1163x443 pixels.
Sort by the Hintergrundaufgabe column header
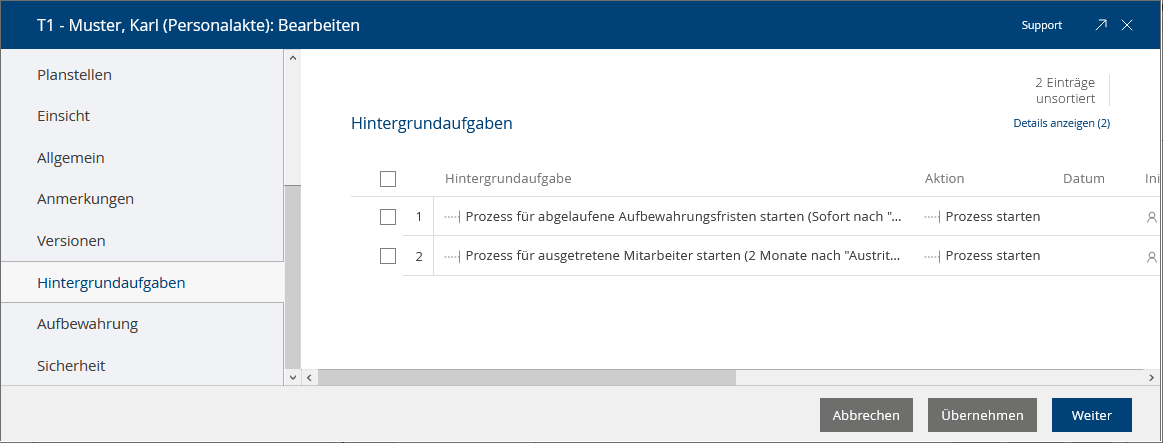pyautogui.click(x=508, y=179)
